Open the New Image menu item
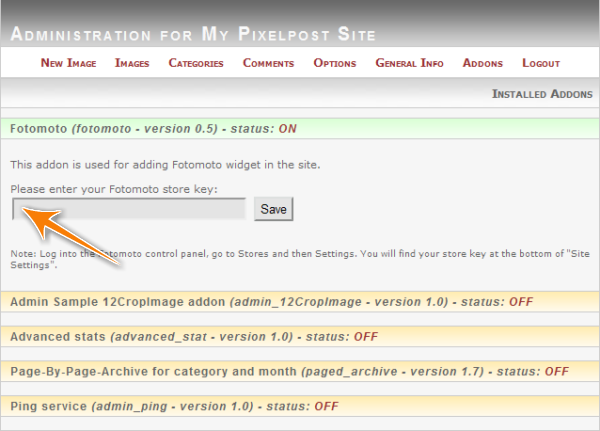 click(68, 63)
